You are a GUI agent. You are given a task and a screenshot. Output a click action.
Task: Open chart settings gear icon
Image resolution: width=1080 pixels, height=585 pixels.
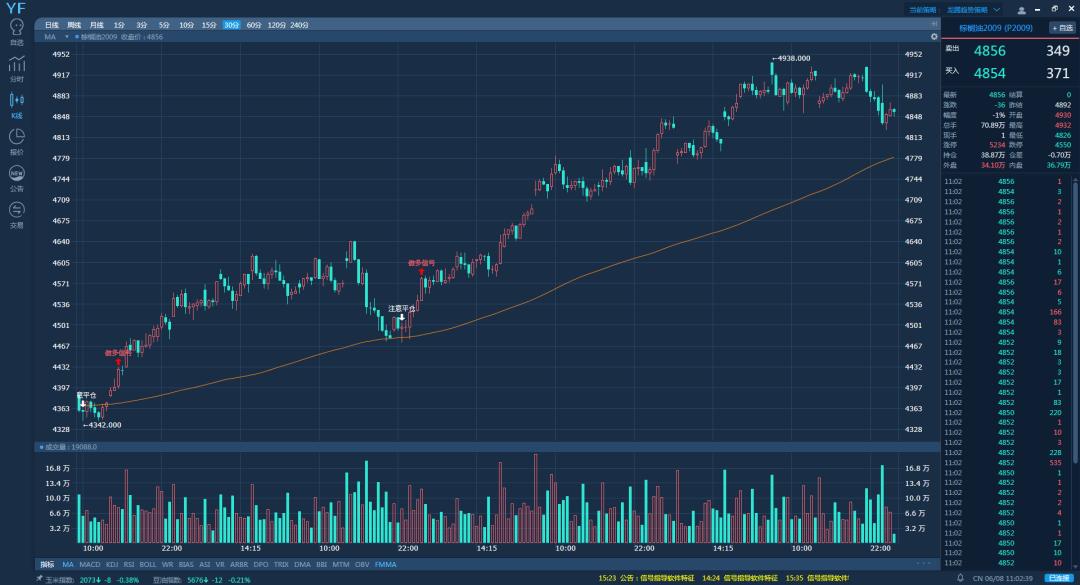coord(934,37)
